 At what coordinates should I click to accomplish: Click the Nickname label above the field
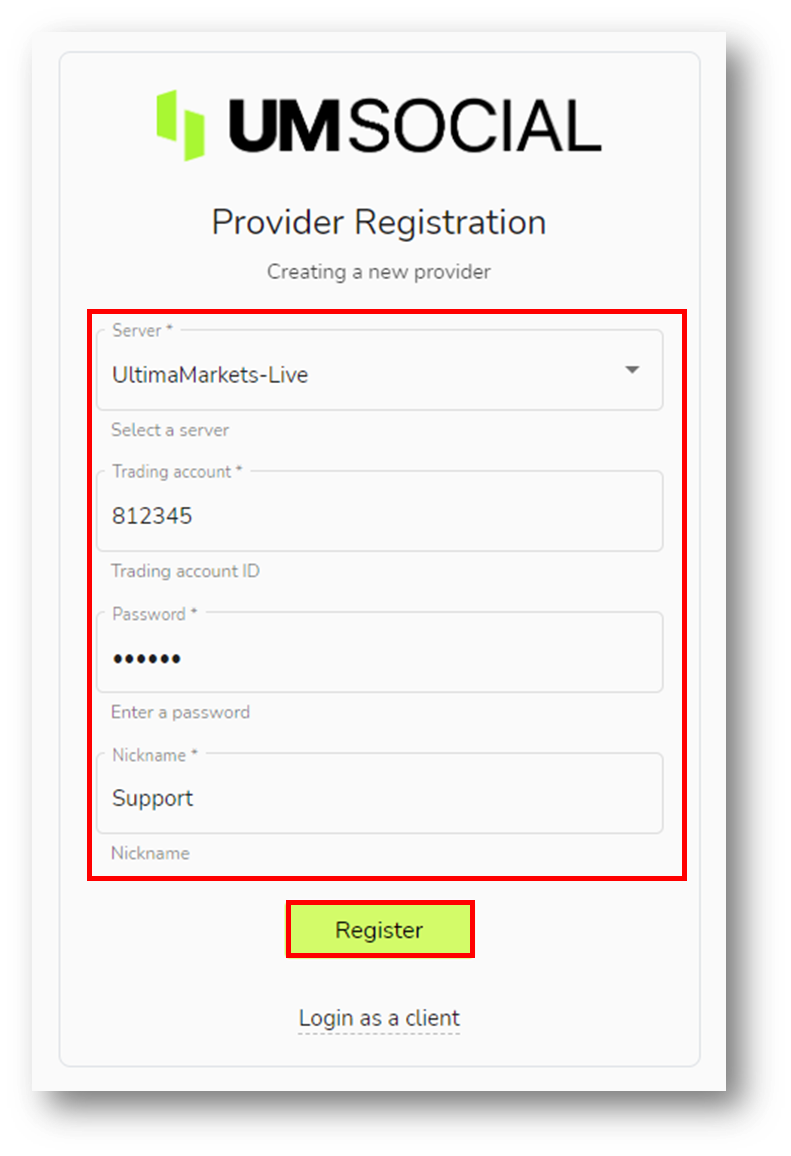[155, 756]
